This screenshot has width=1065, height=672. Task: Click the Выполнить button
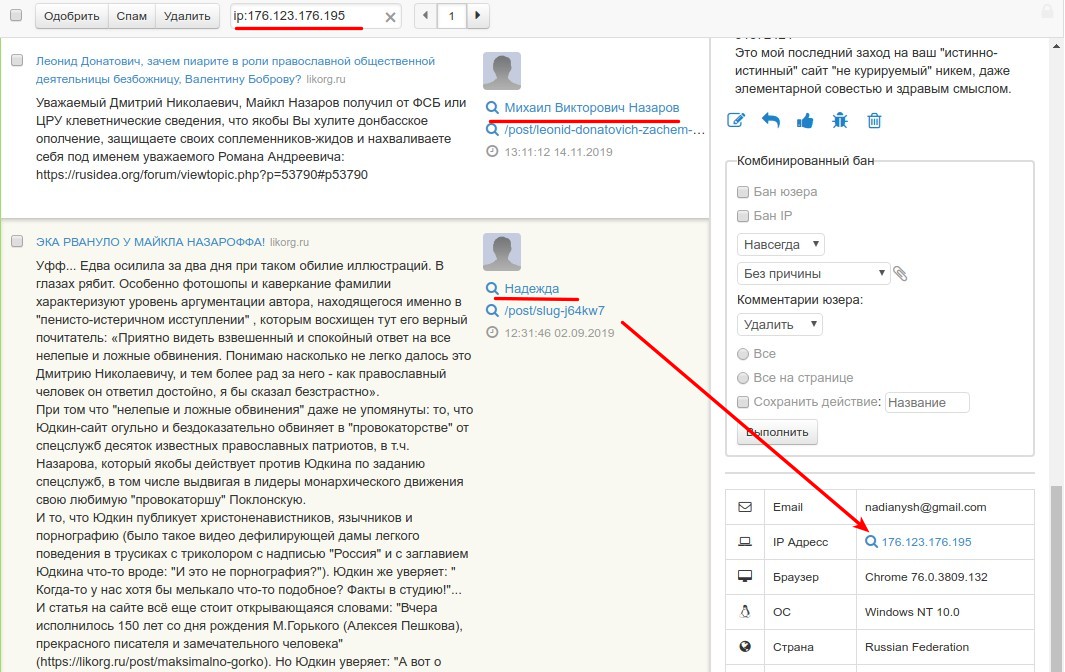pyautogui.click(x=777, y=431)
